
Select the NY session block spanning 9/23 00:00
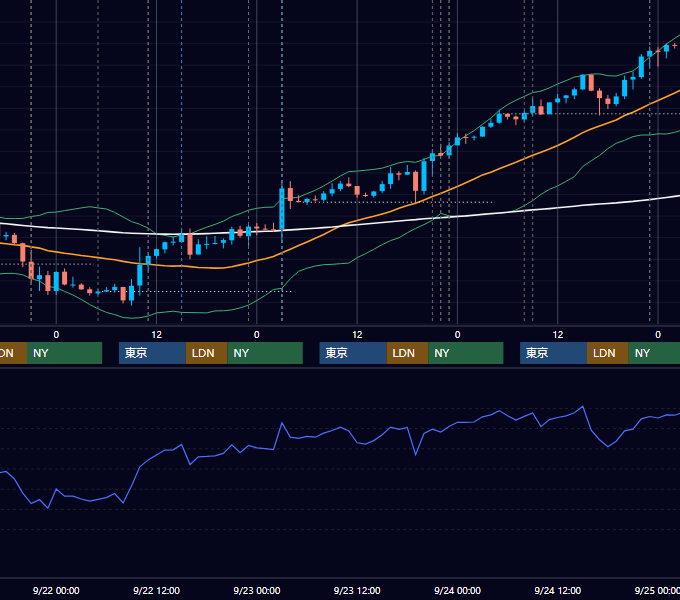265,353
